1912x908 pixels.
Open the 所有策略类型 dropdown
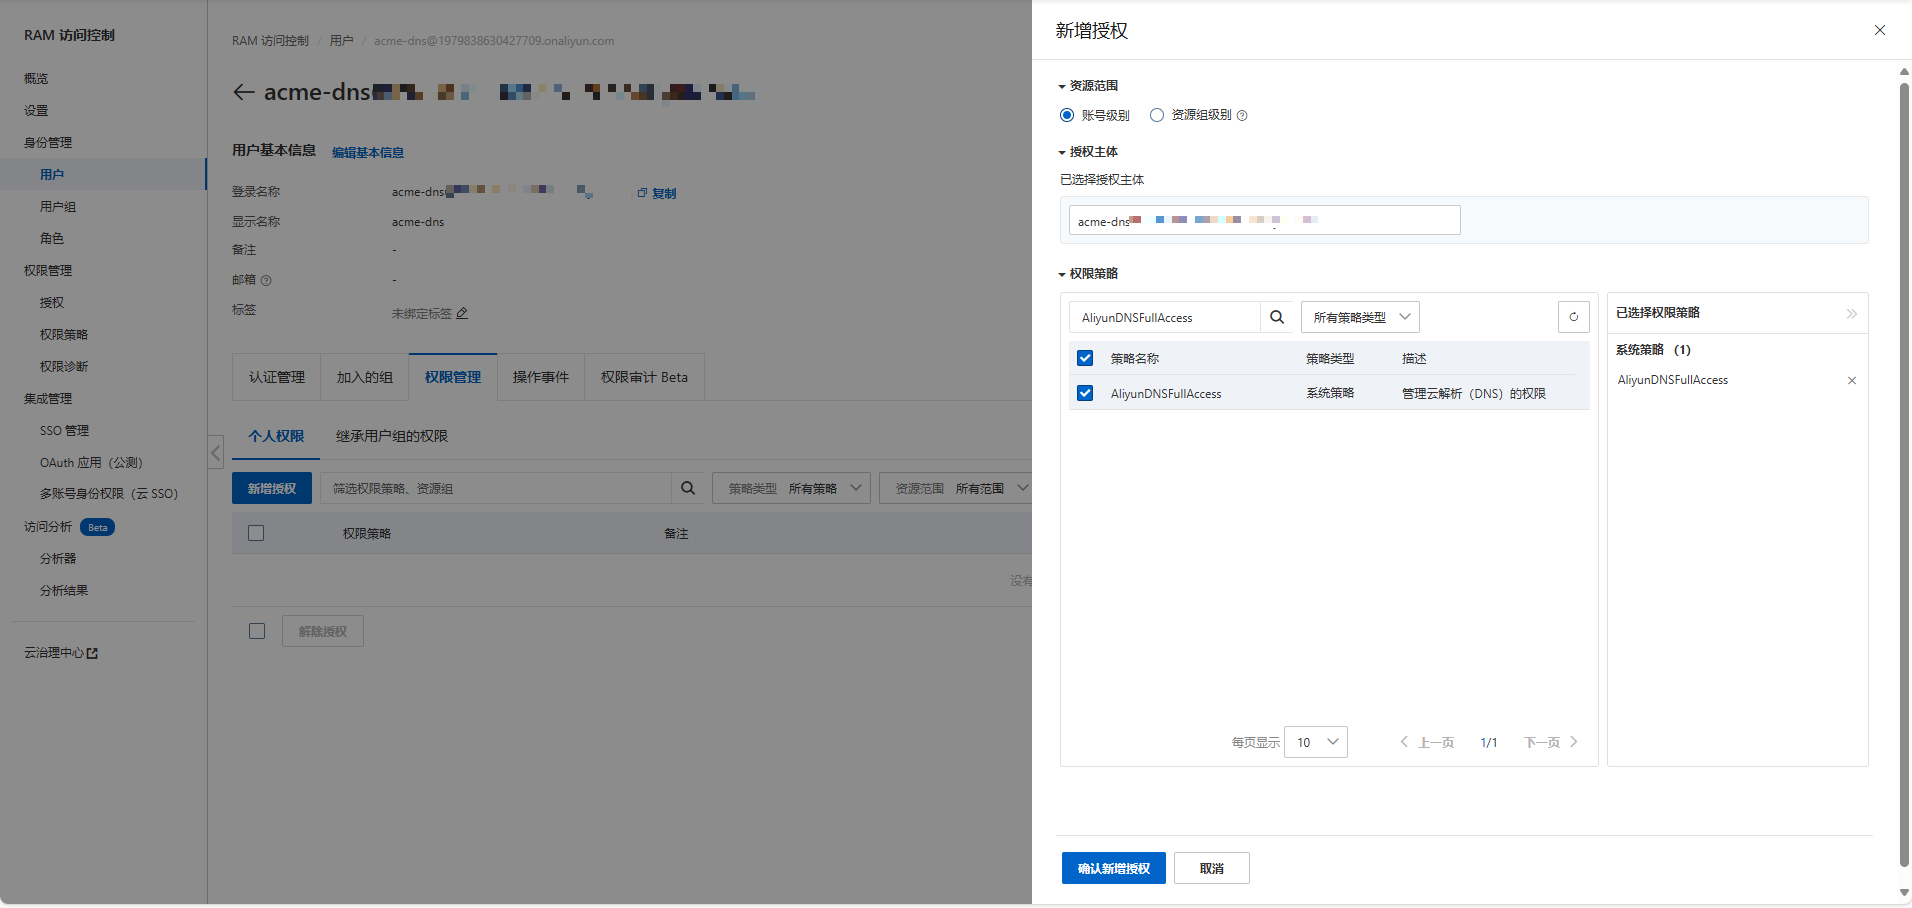pyautogui.click(x=1359, y=317)
